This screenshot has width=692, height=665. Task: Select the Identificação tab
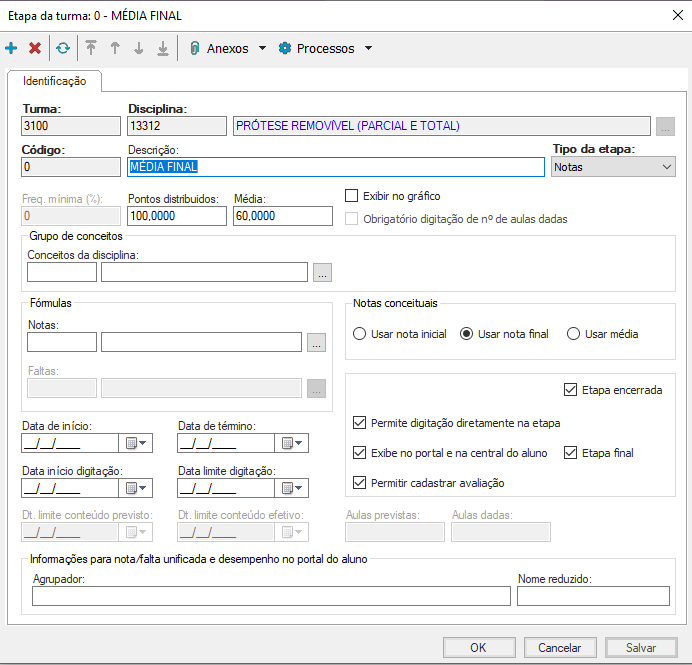54,81
